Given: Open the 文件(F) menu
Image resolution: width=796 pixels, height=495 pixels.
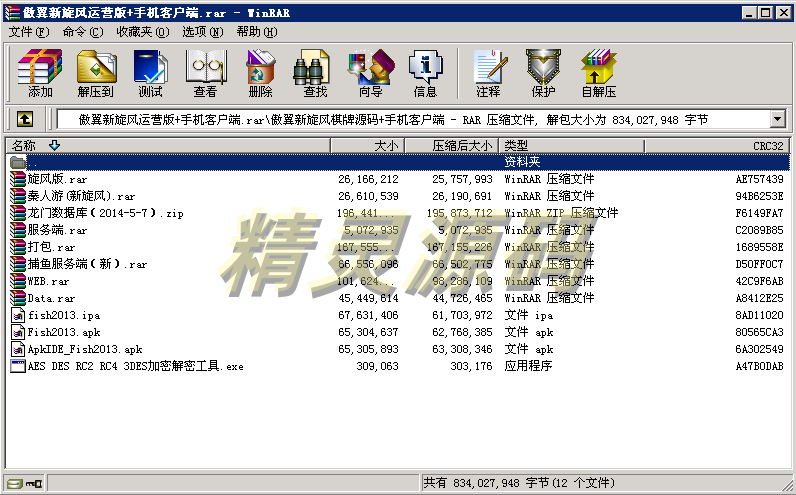Looking at the screenshot, I should (29, 32).
